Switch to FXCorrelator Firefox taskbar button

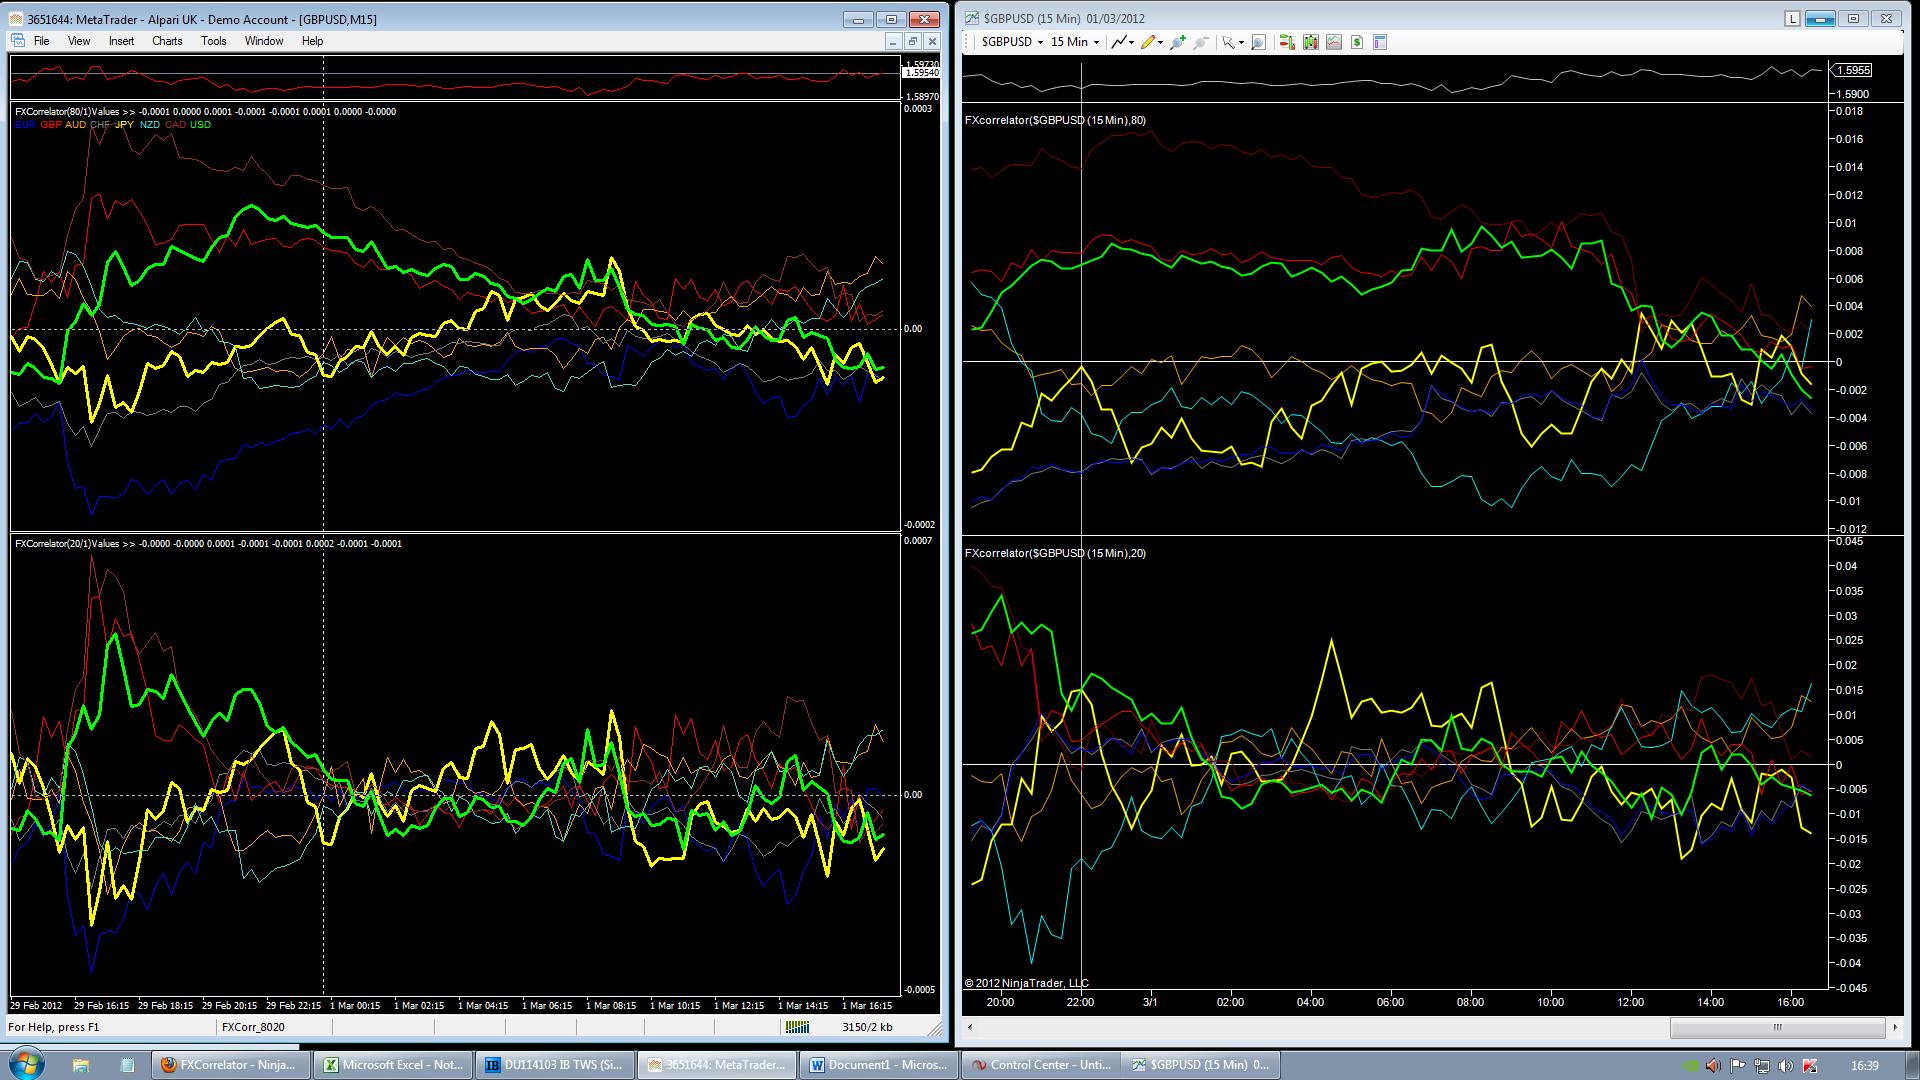[231, 1065]
